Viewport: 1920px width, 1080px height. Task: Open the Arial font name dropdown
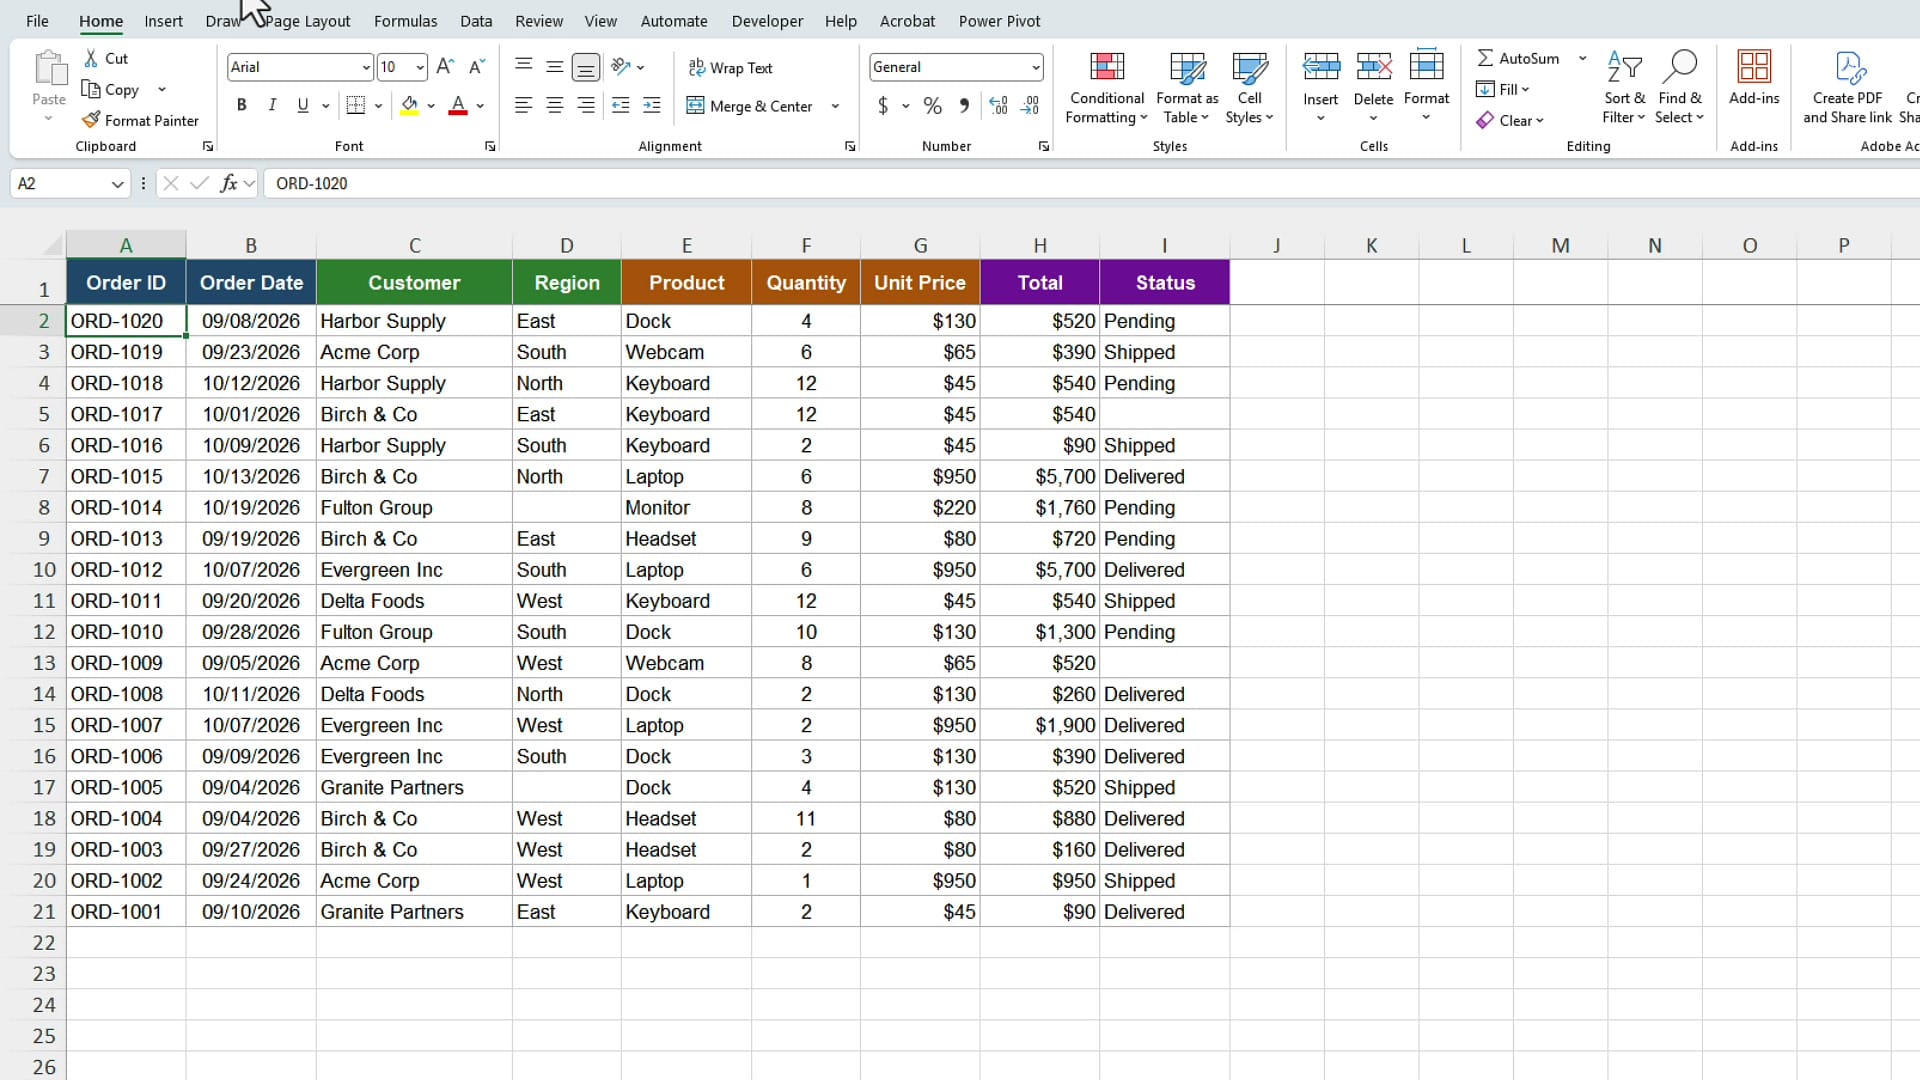[x=365, y=67]
